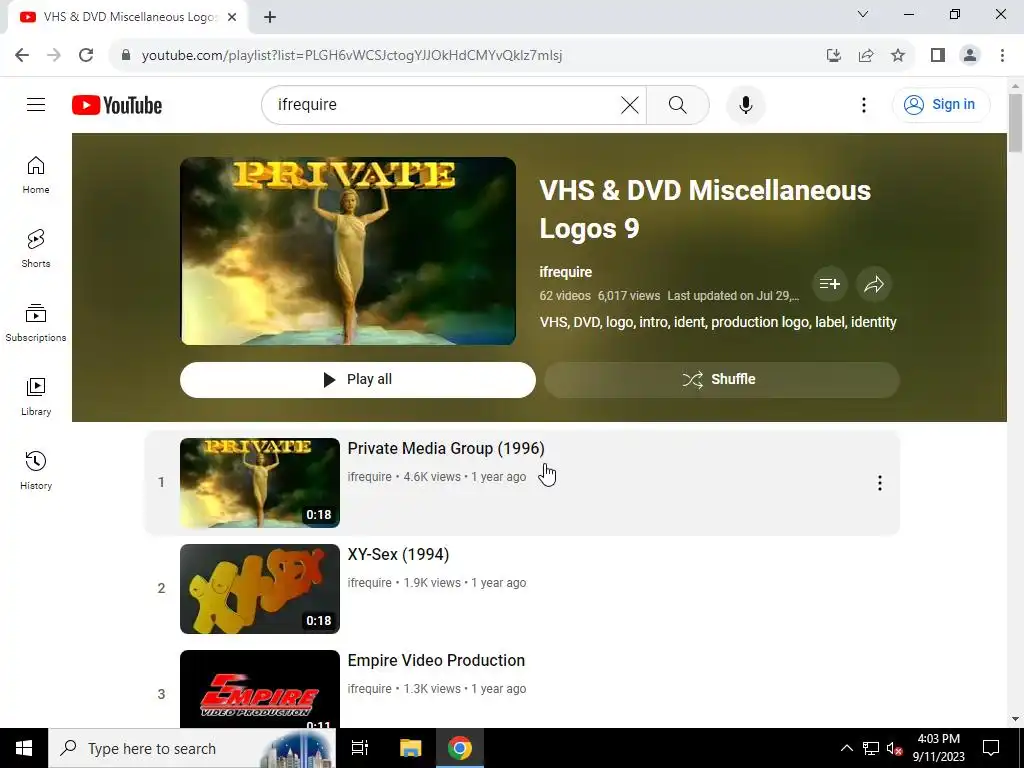Image resolution: width=1024 pixels, height=768 pixels.
Task: Start voice search with microphone icon
Action: [x=745, y=104]
